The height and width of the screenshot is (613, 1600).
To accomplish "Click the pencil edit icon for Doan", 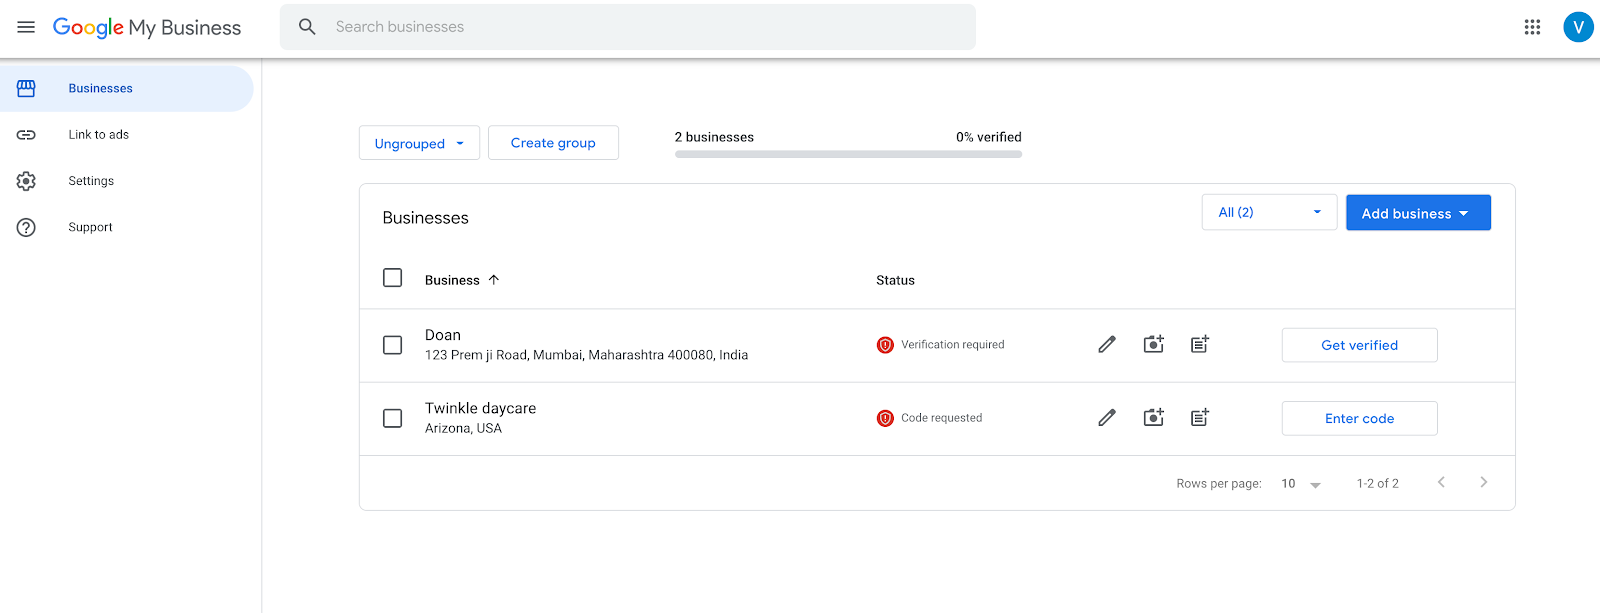I will click(1107, 344).
